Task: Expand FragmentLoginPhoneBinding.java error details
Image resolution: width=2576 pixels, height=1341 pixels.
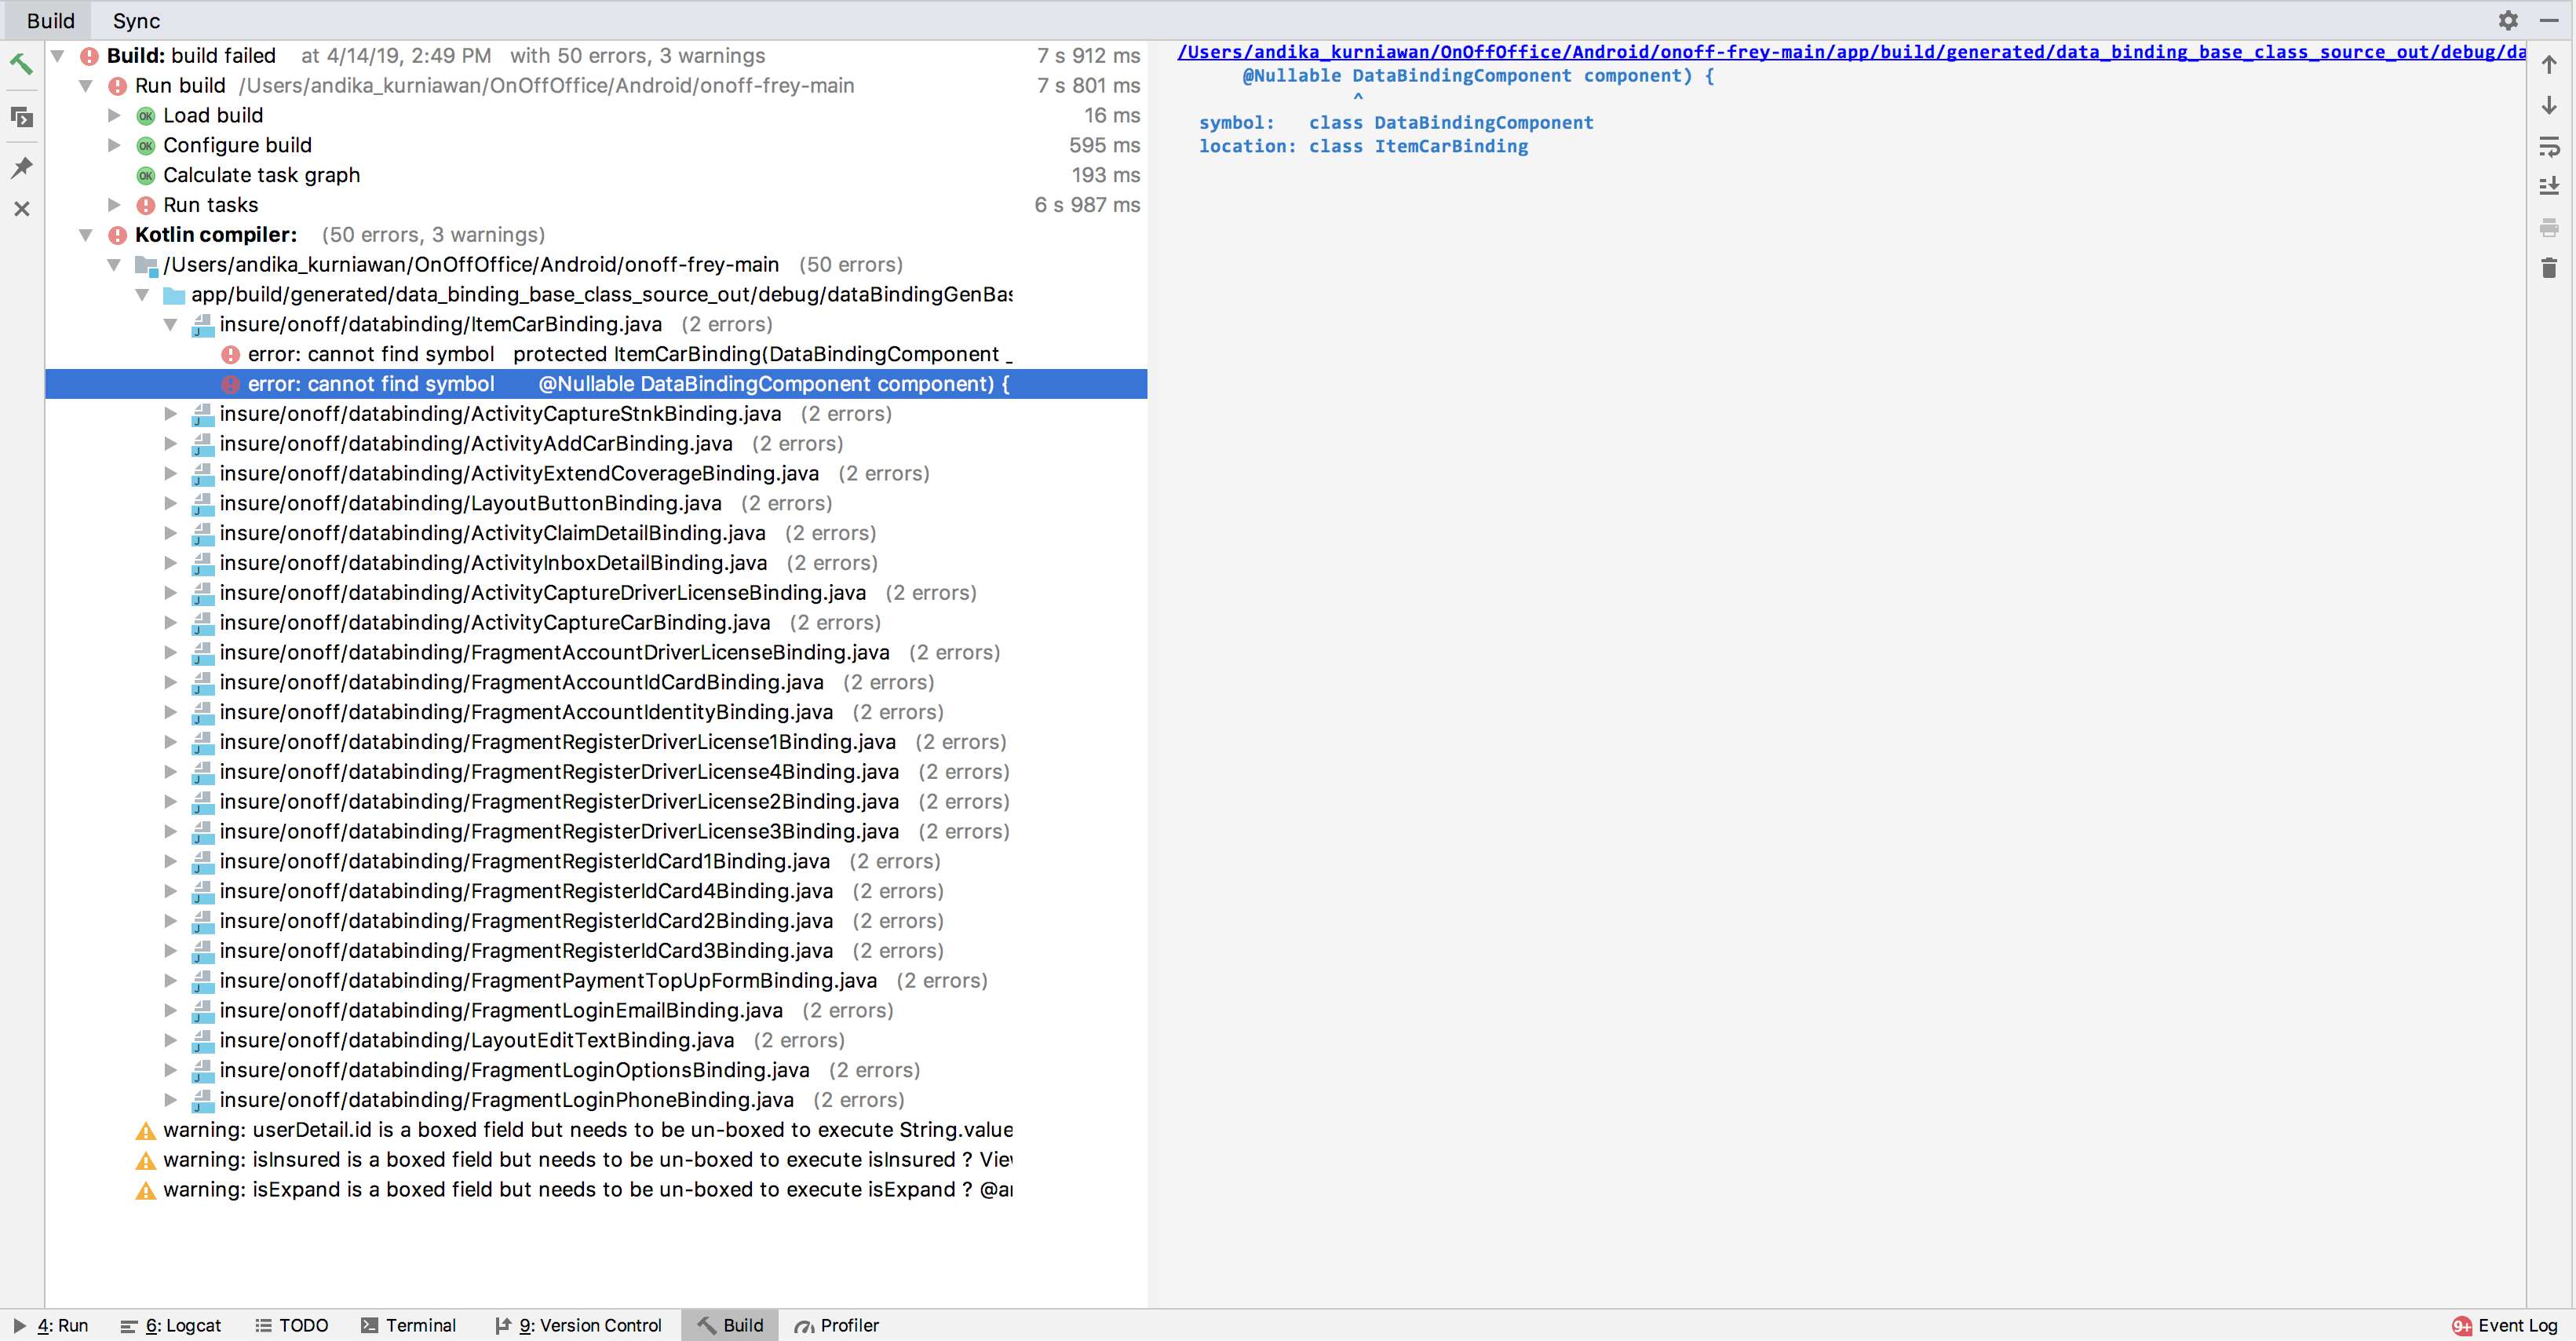Action: (170, 1100)
